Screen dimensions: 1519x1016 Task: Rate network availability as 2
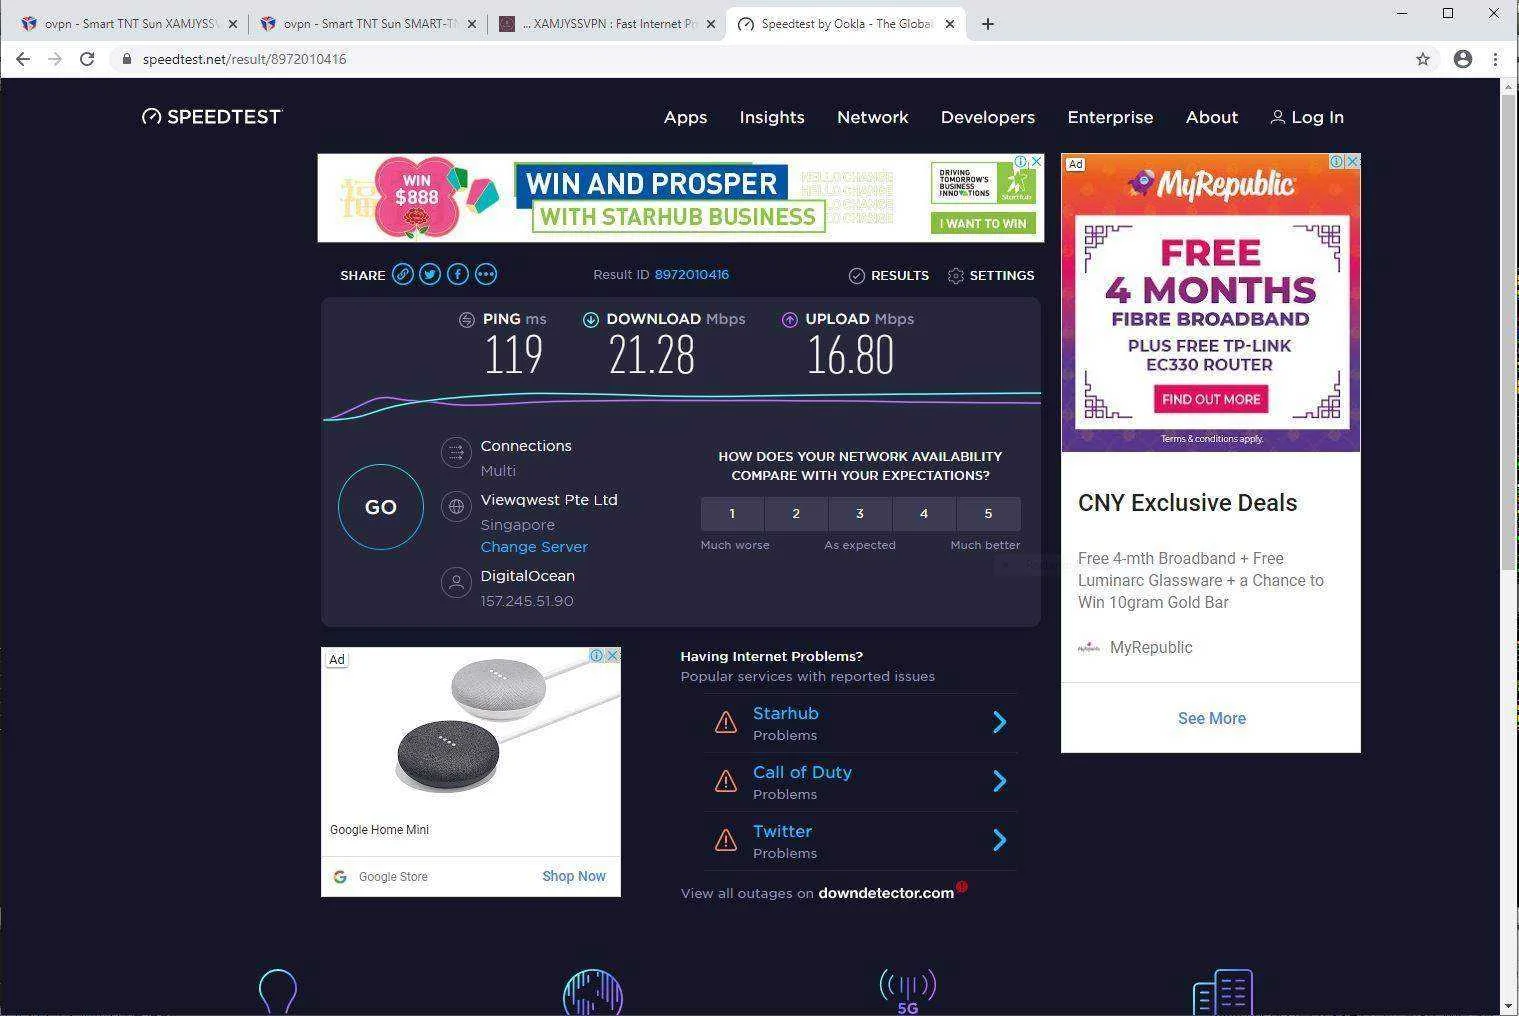(796, 514)
